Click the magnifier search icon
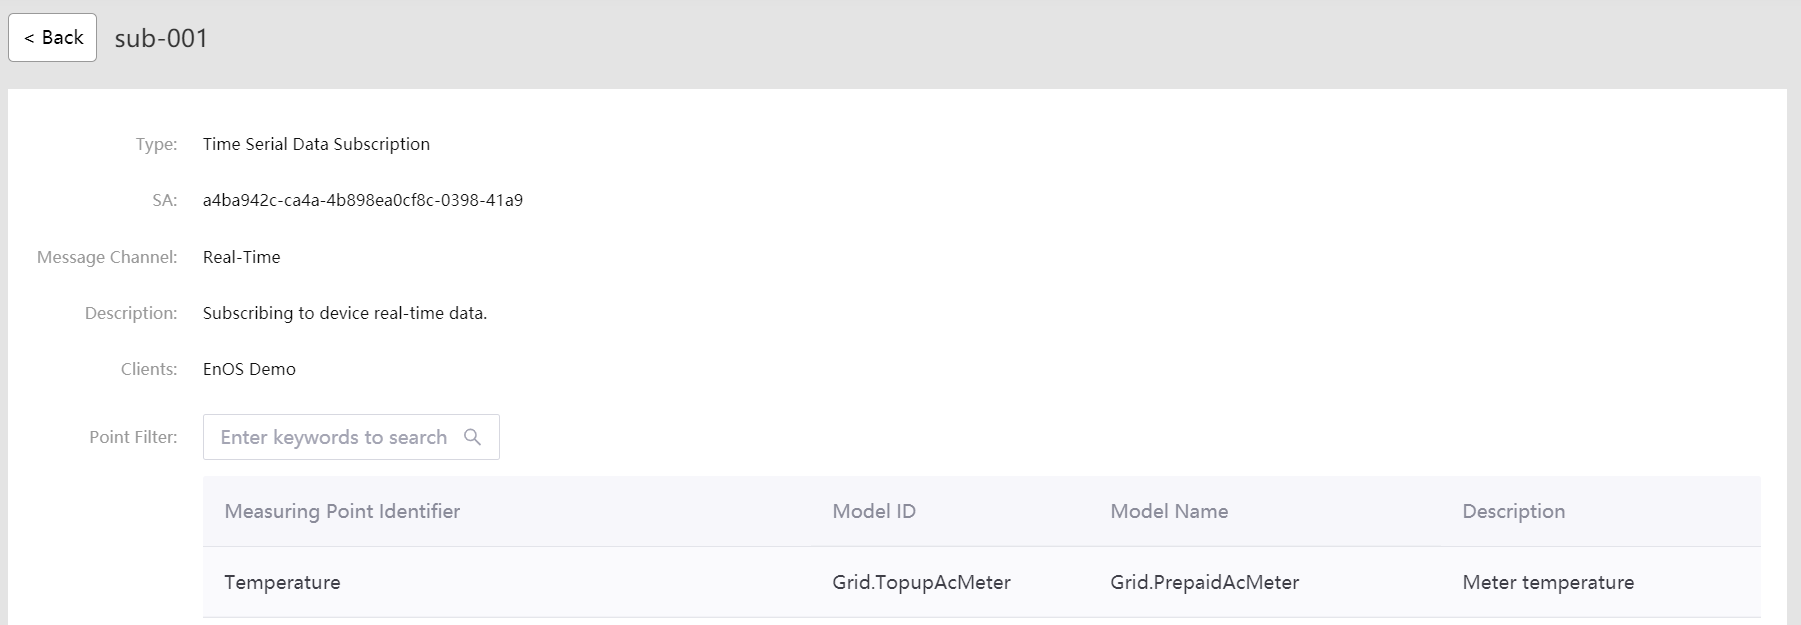Viewport: 1801px width, 625px height. 473,437
